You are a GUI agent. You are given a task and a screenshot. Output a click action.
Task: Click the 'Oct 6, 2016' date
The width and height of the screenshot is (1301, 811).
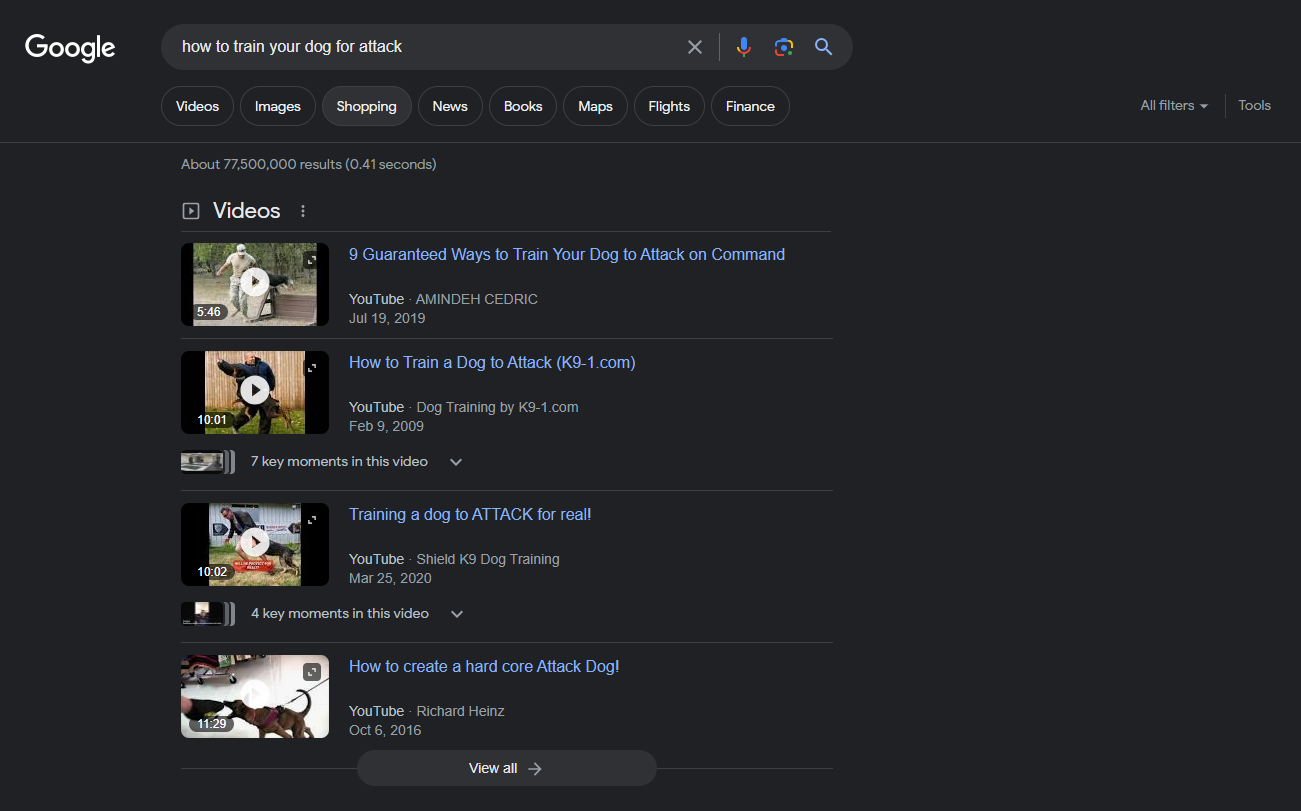pos(385,730)
